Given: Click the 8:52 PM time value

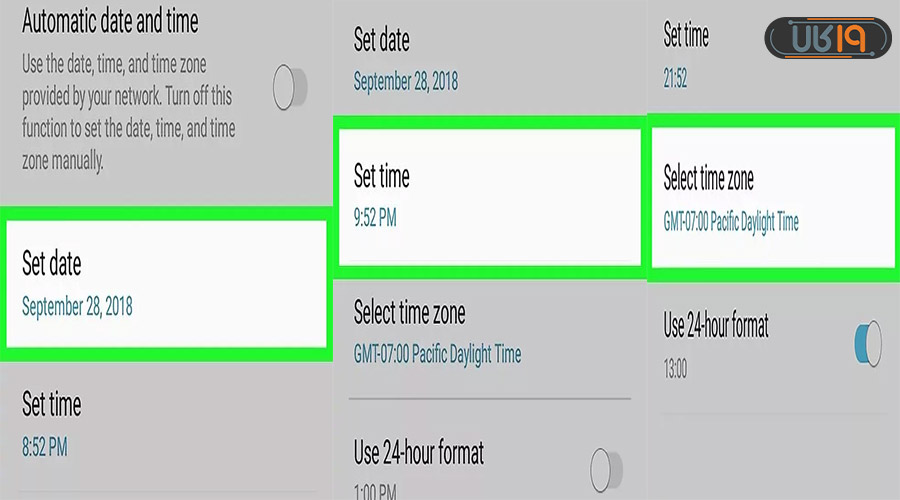Looking at the screenshot, I should (45, 445).
